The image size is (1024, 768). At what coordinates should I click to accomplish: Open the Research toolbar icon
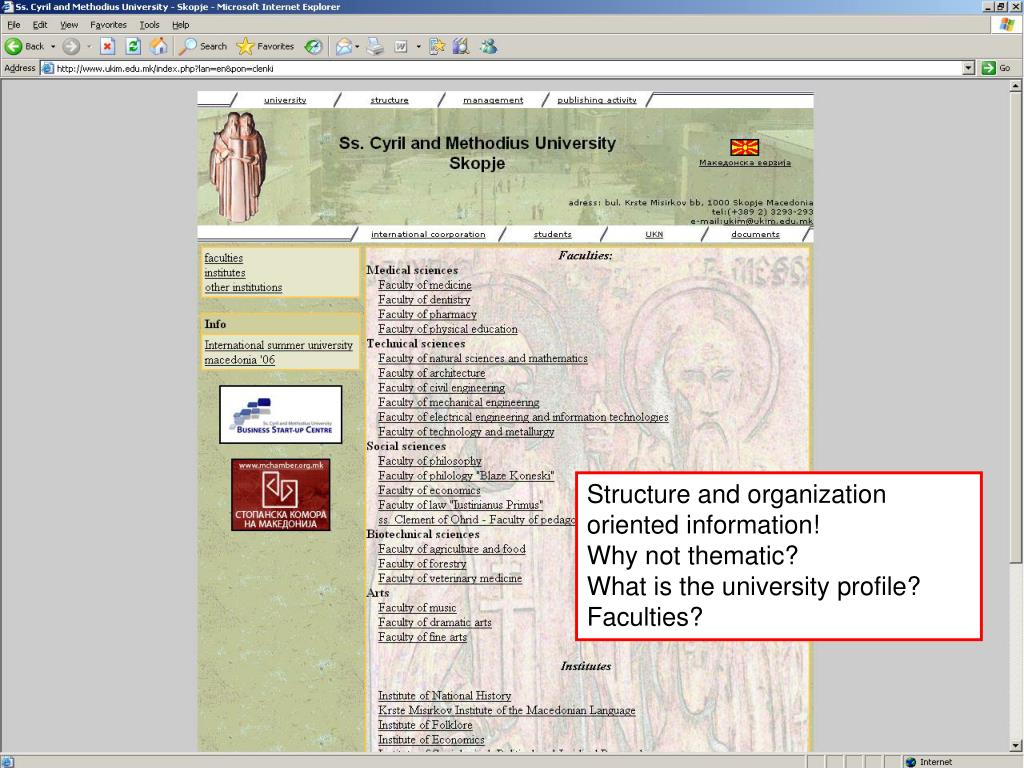(x=461, y=46)
